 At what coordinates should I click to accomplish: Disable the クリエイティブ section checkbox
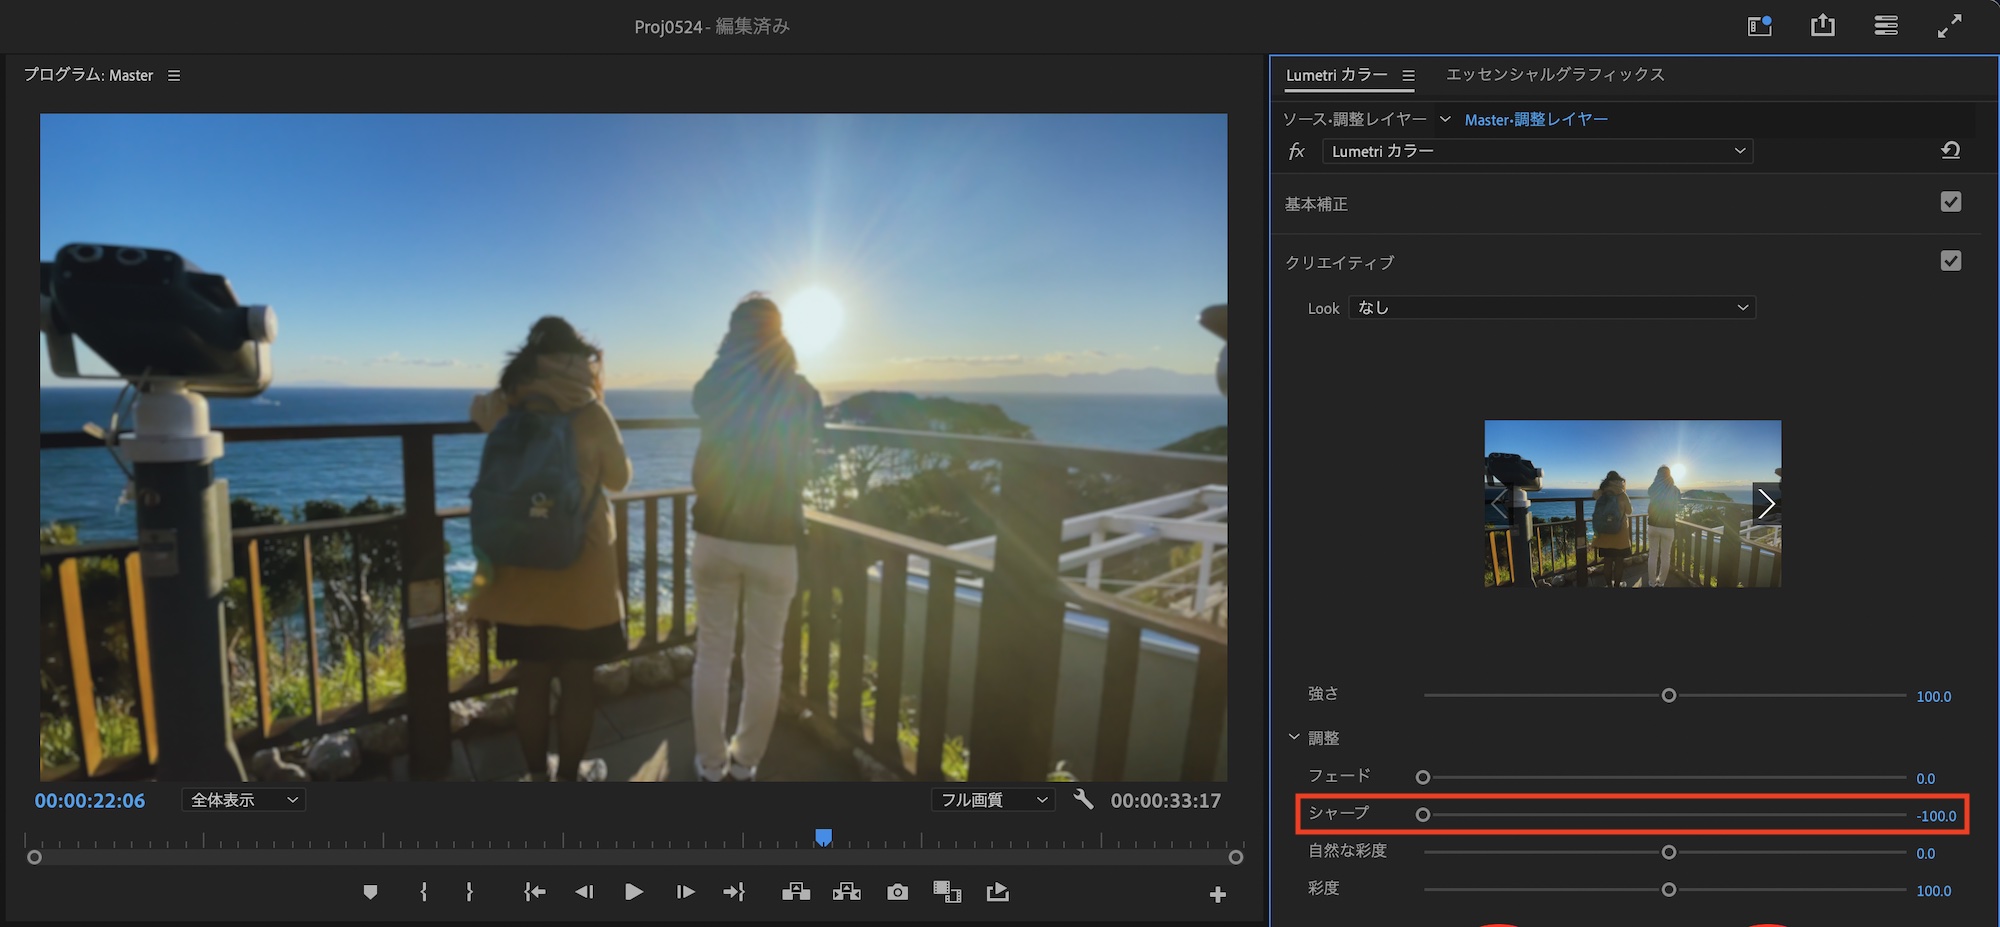pyautogui.click(x=1950, y=261)
